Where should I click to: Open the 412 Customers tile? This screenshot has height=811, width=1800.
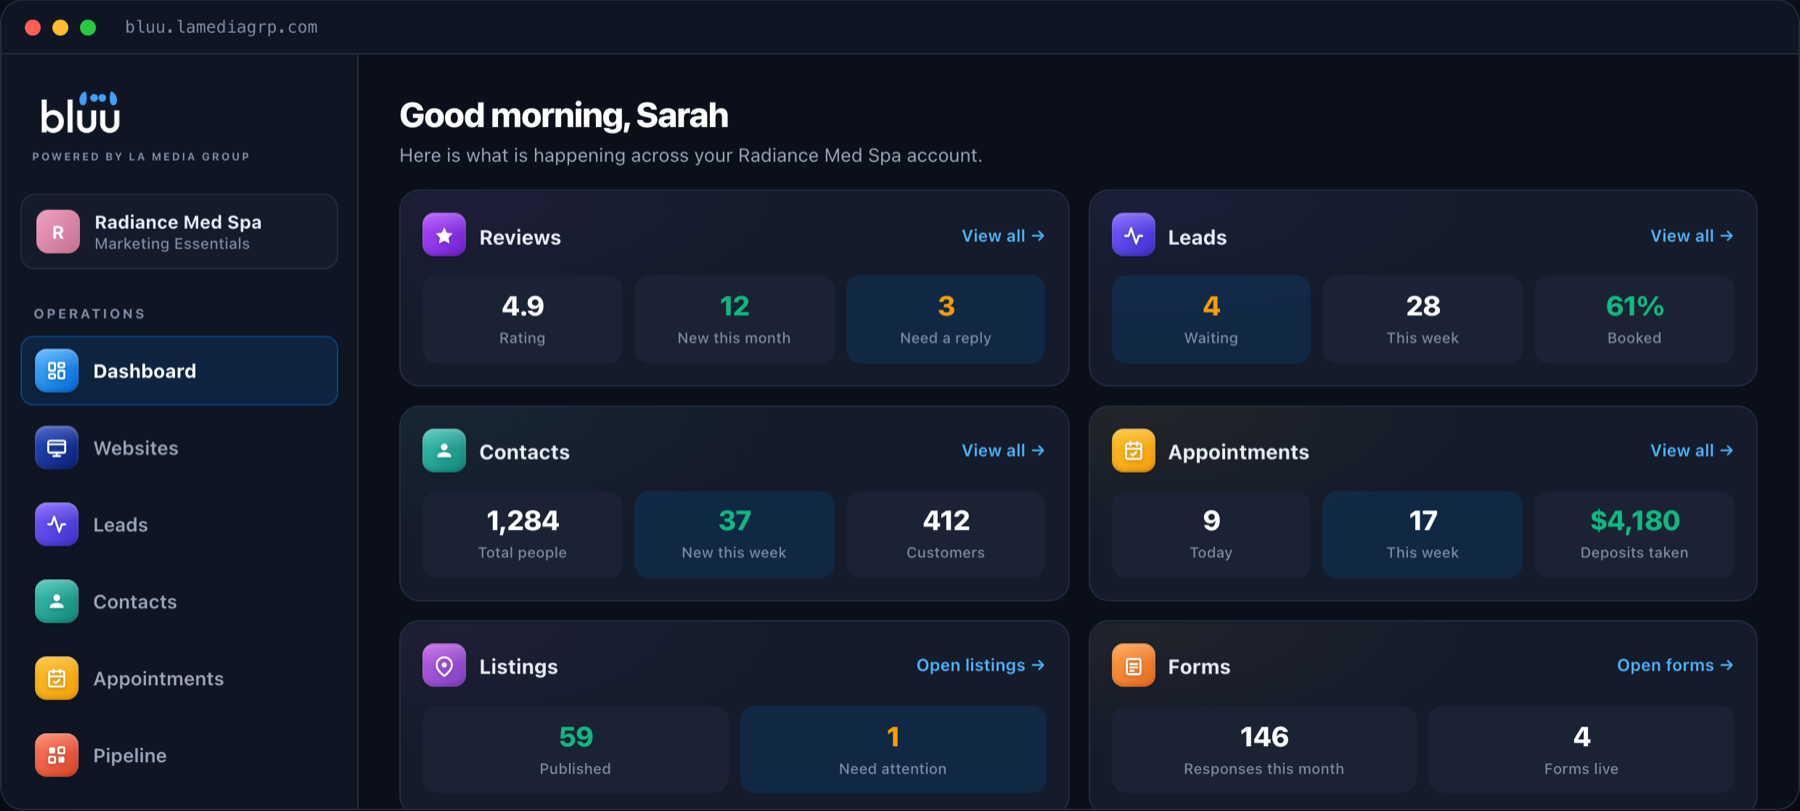pyautogui.click(x=946, y=534)
